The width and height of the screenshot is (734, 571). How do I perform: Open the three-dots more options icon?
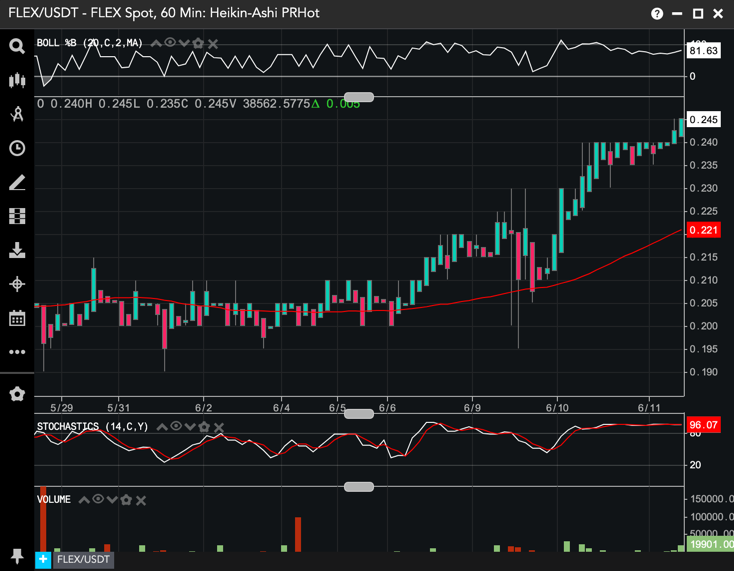click(x=17, y=352)
